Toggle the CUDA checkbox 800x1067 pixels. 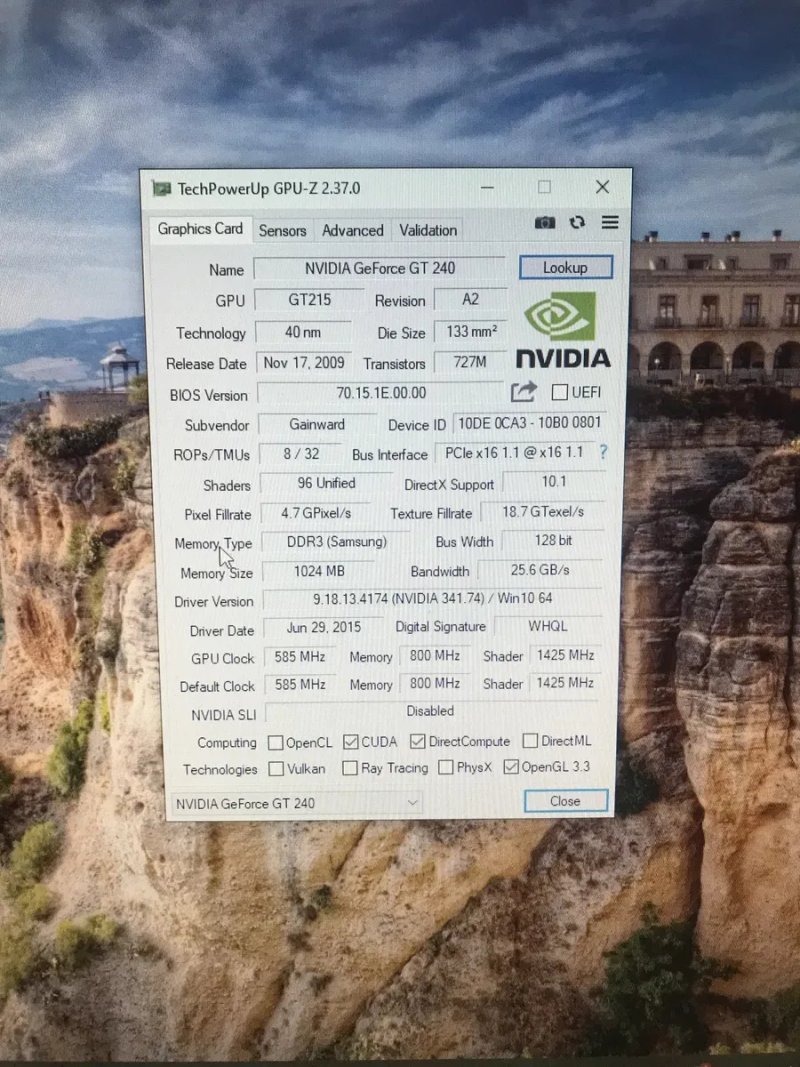point(350,742)
